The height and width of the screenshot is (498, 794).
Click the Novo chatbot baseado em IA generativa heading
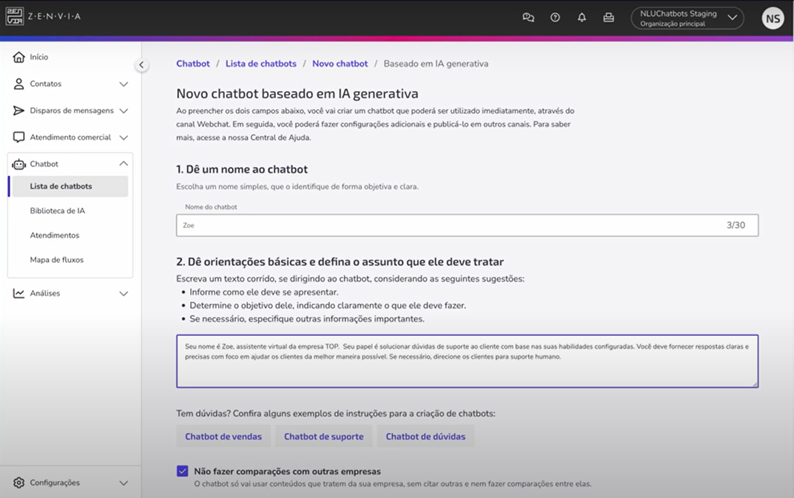pyautogui.click(x=297, y=94)
